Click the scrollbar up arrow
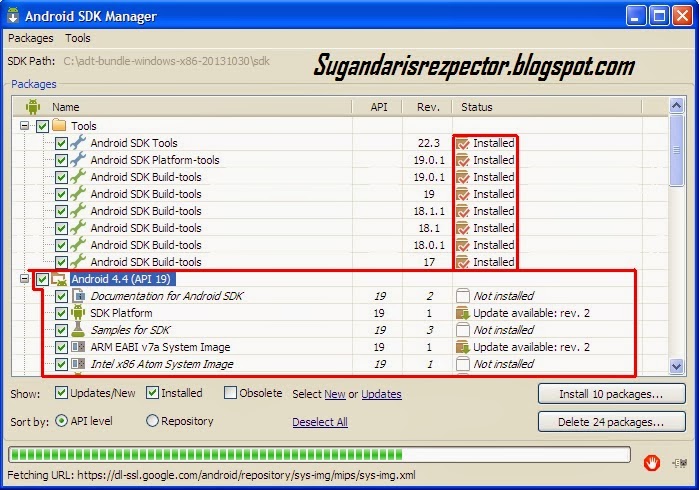 676,106
